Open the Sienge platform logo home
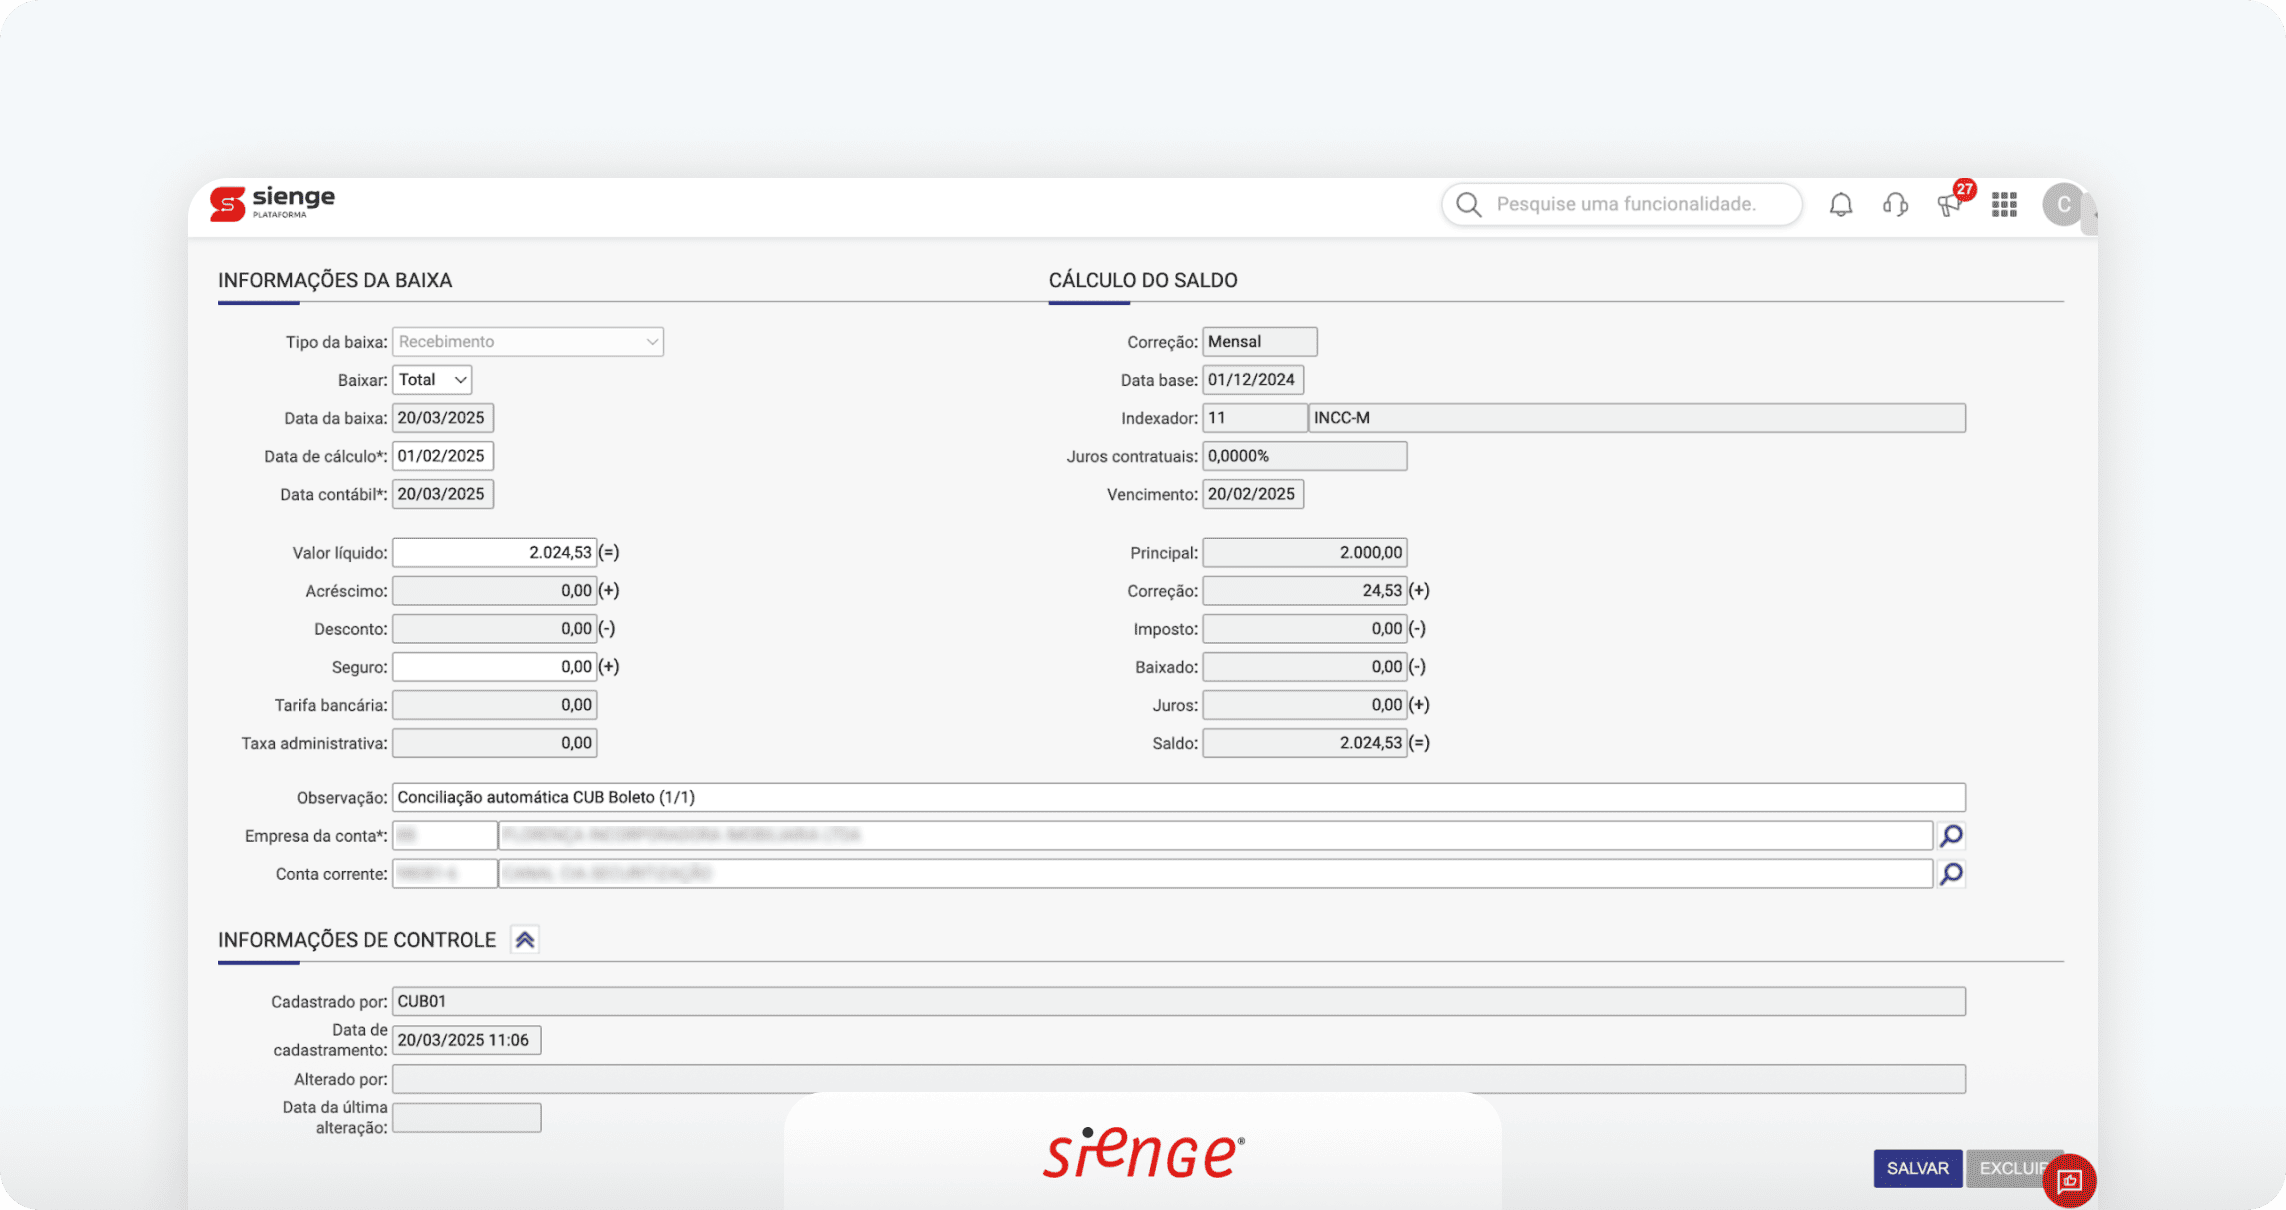This screenshot has width=2286, height=1210. [x=272, y=203]
